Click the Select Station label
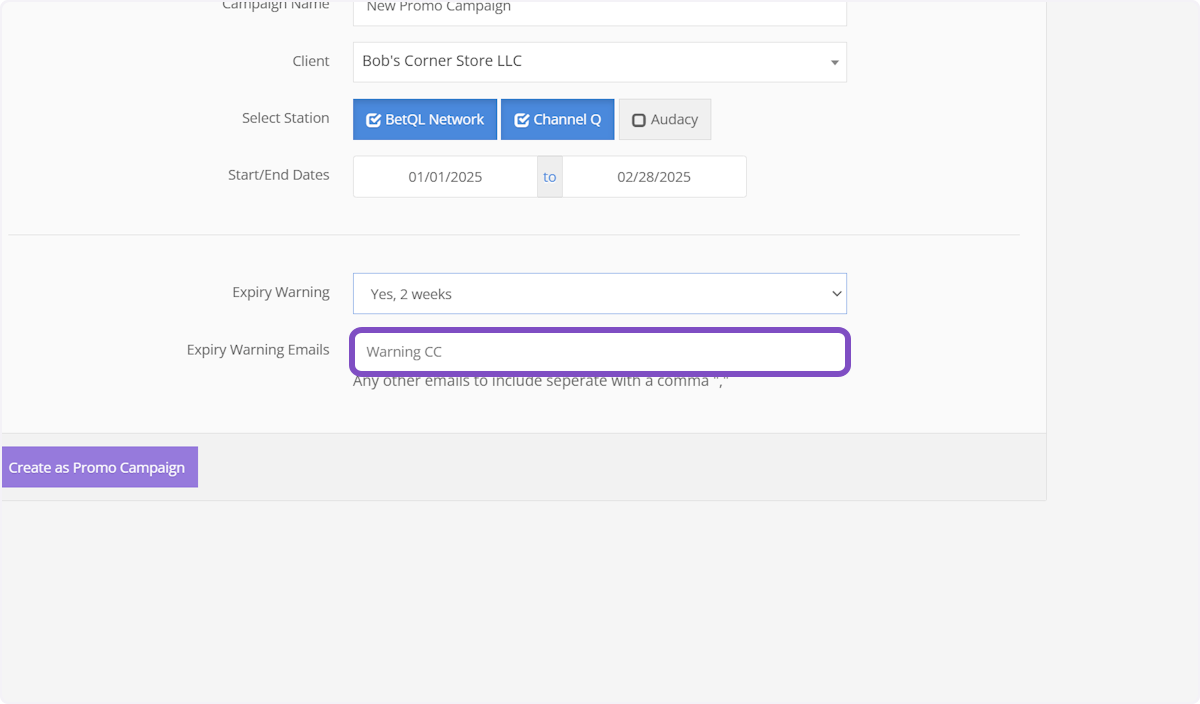 285,118
